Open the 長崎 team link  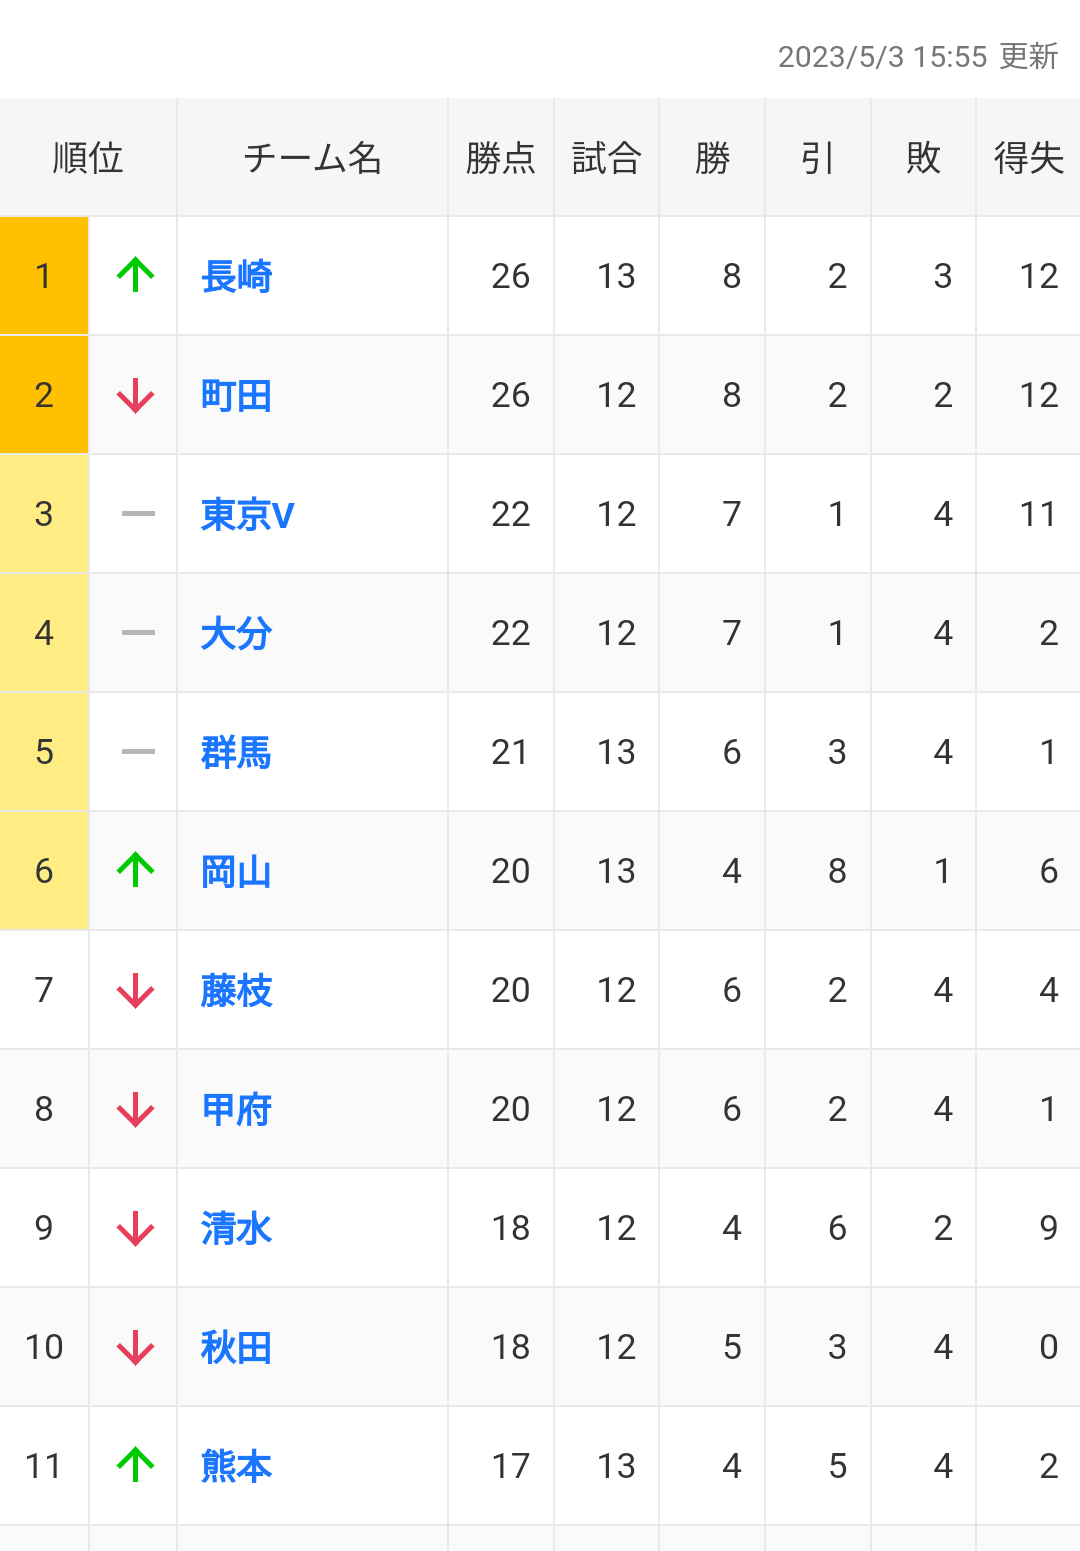[x=237, y=277]
